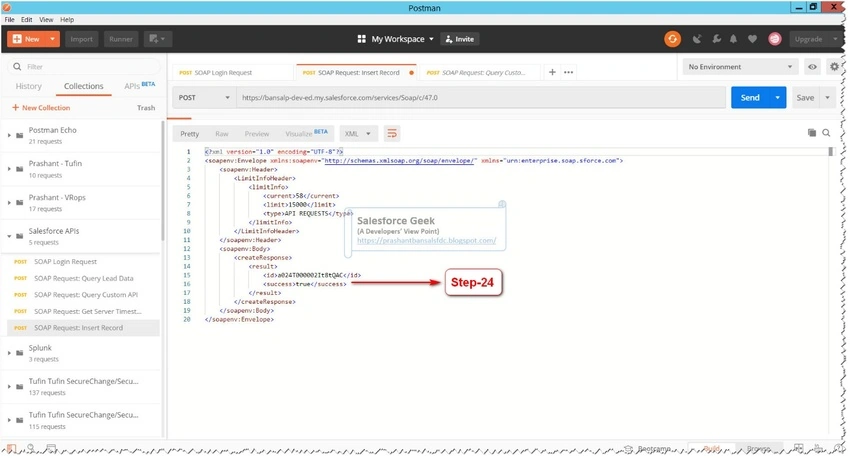850x458 pixels.
Task: Click the Send button
Action: (x=750, y=98)
